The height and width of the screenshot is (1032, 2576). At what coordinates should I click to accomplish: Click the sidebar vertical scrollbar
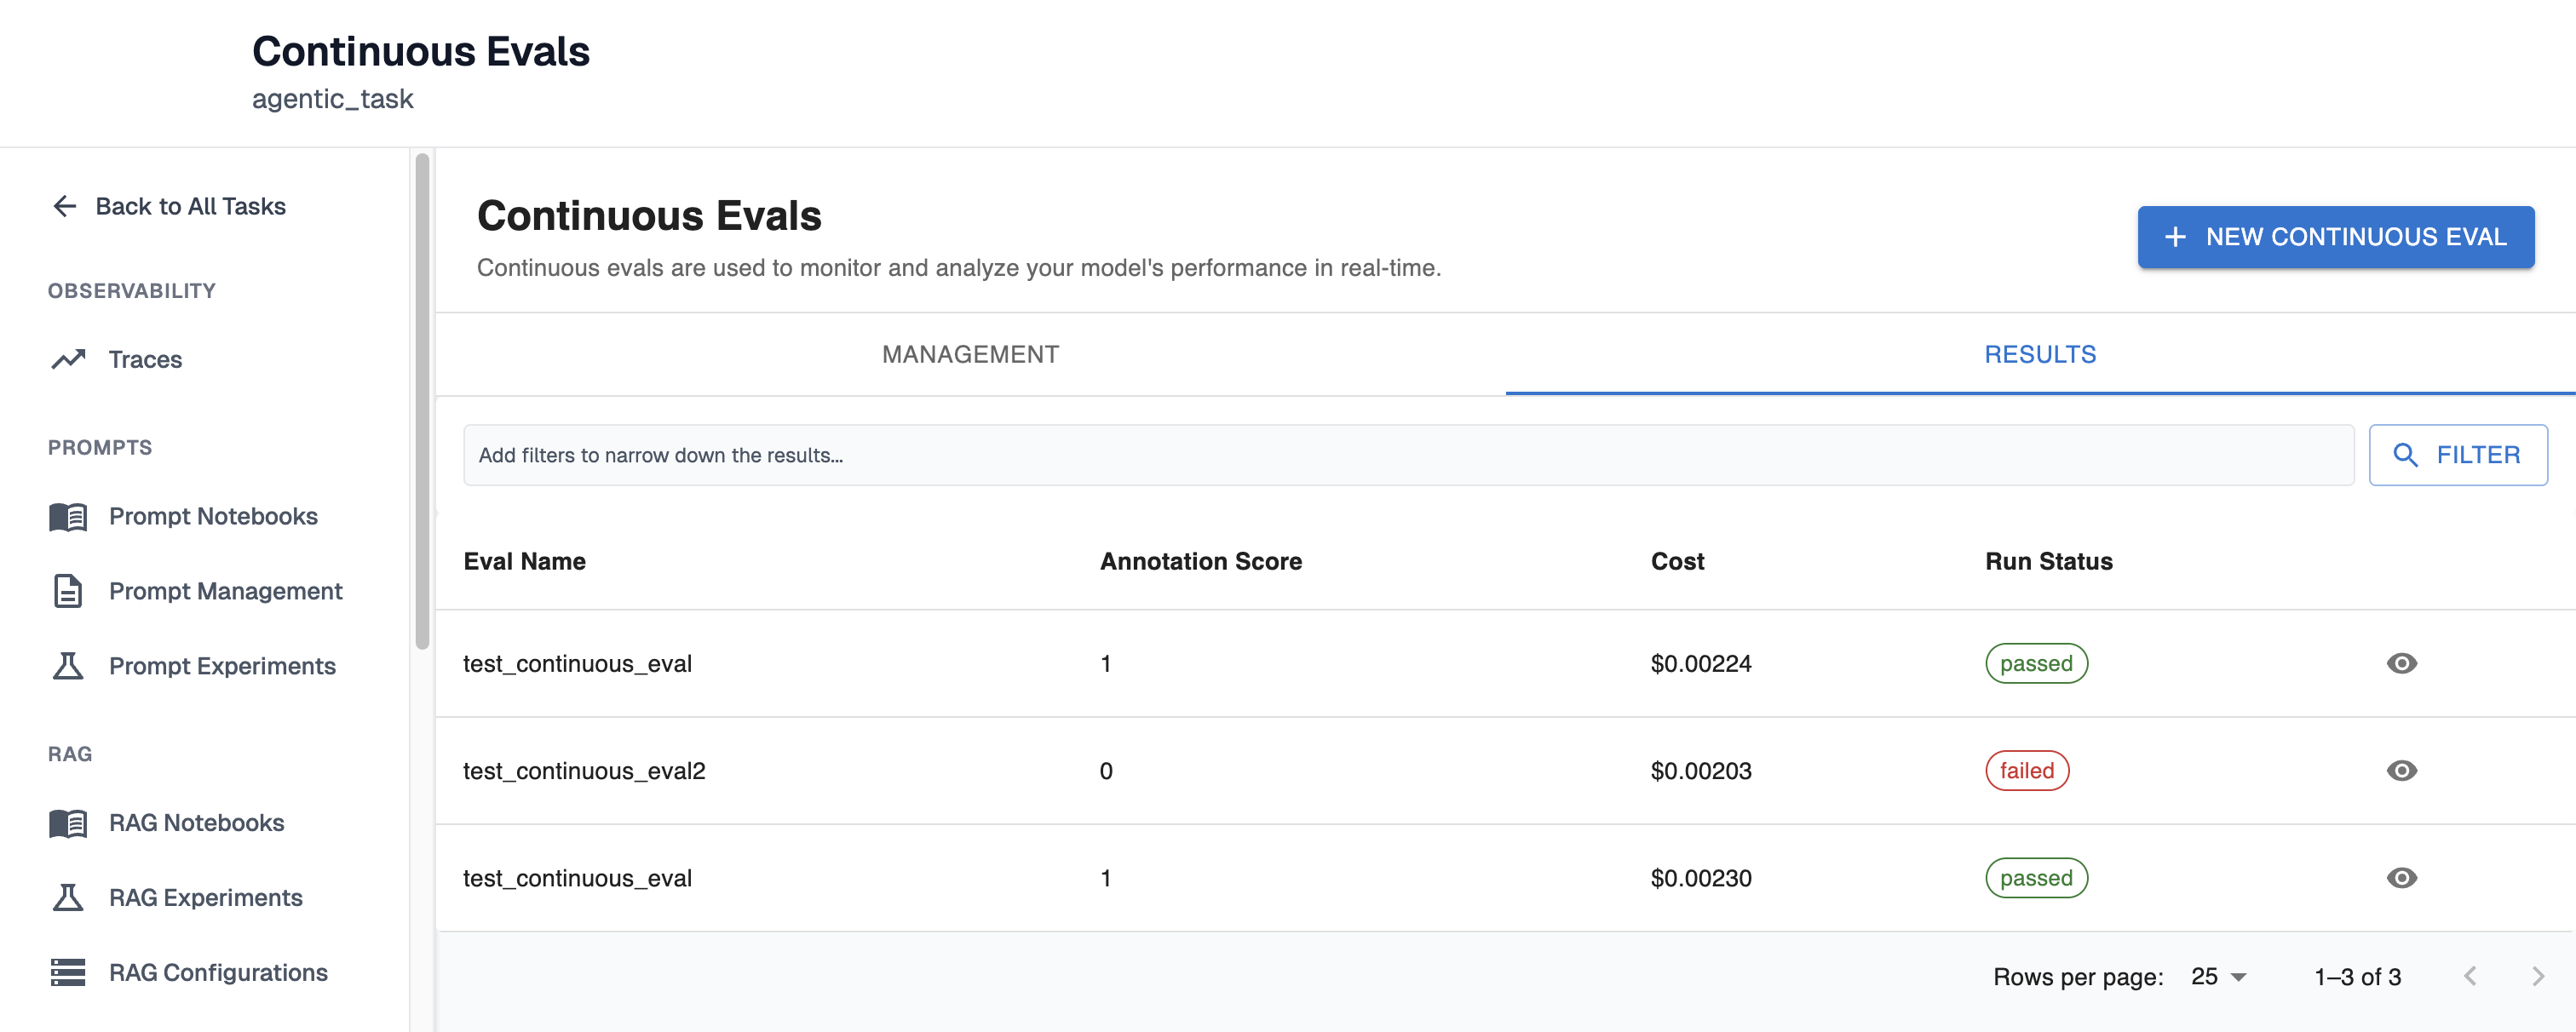(422, 400)
